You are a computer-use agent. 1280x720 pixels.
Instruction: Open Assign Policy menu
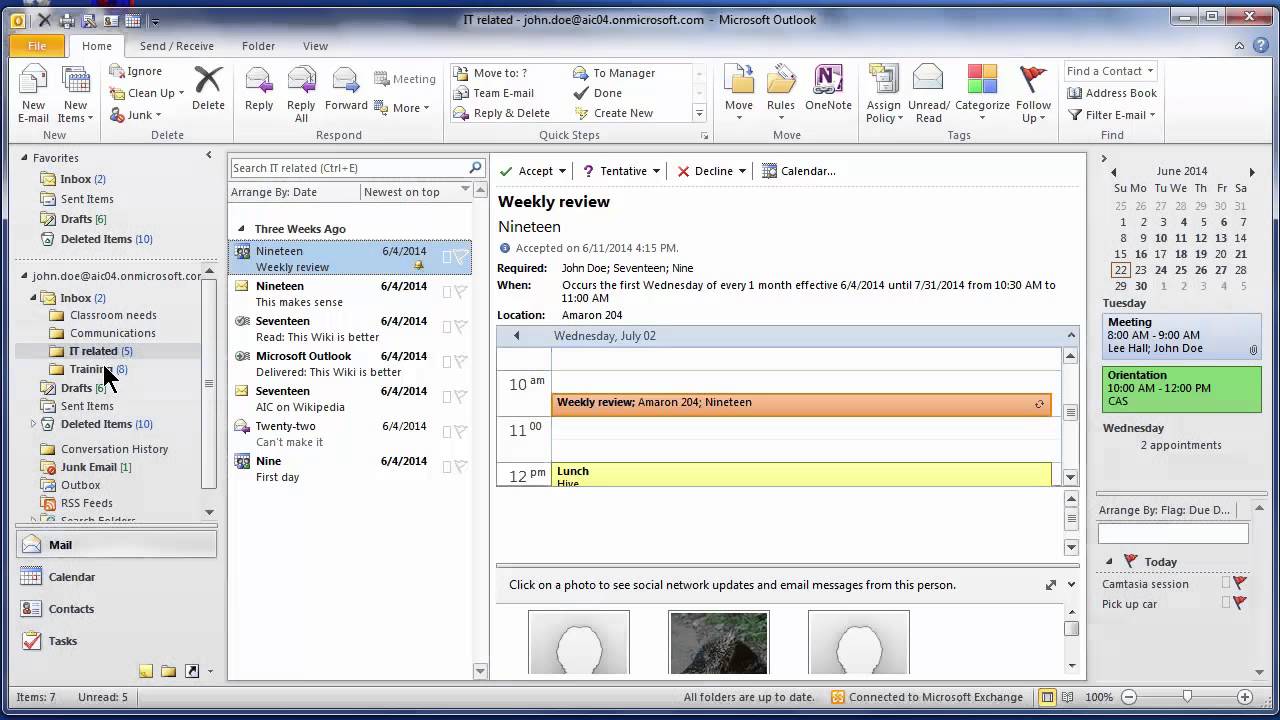click(884, 95)
